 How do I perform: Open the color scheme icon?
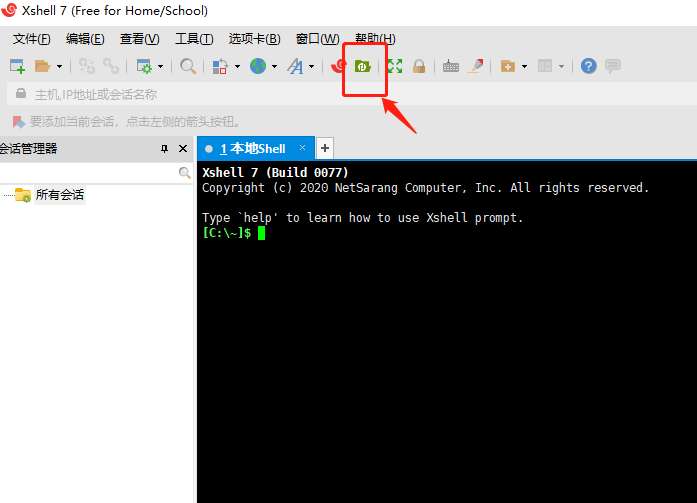click(x=220, y=66)
